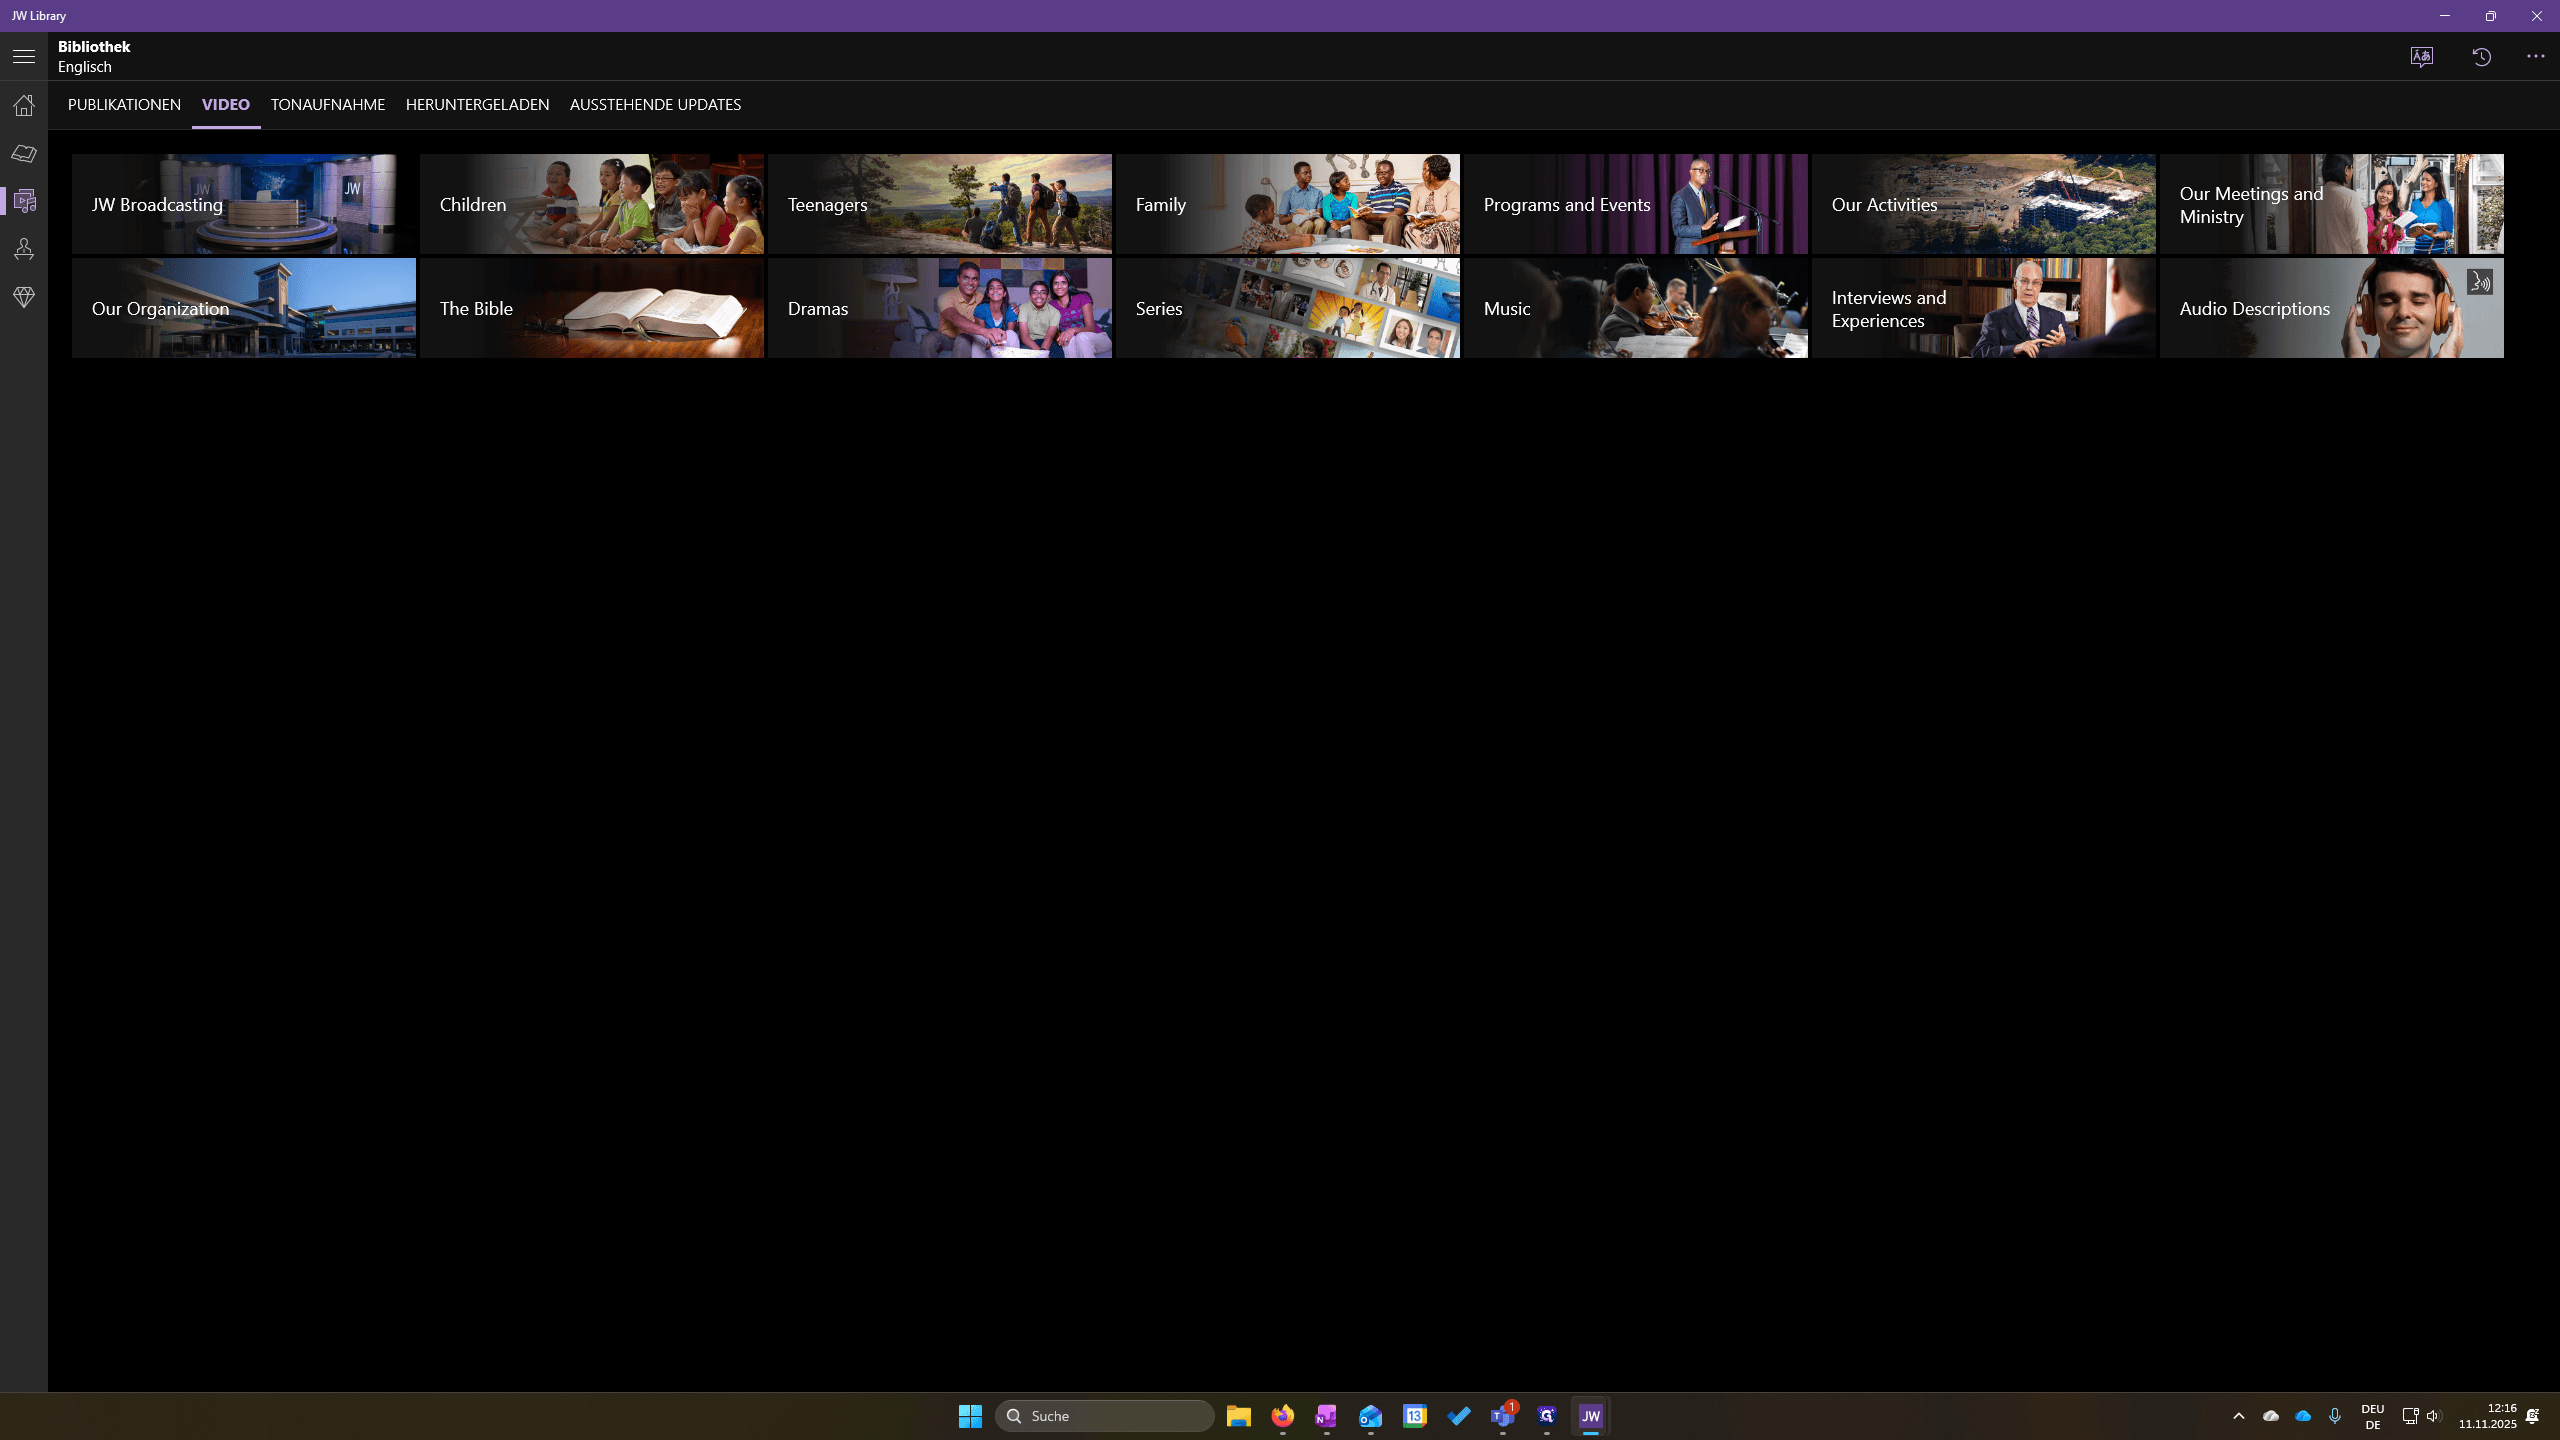Open The Bible video category
This screenshot has height=1440, width=2560.
(592, 308)
